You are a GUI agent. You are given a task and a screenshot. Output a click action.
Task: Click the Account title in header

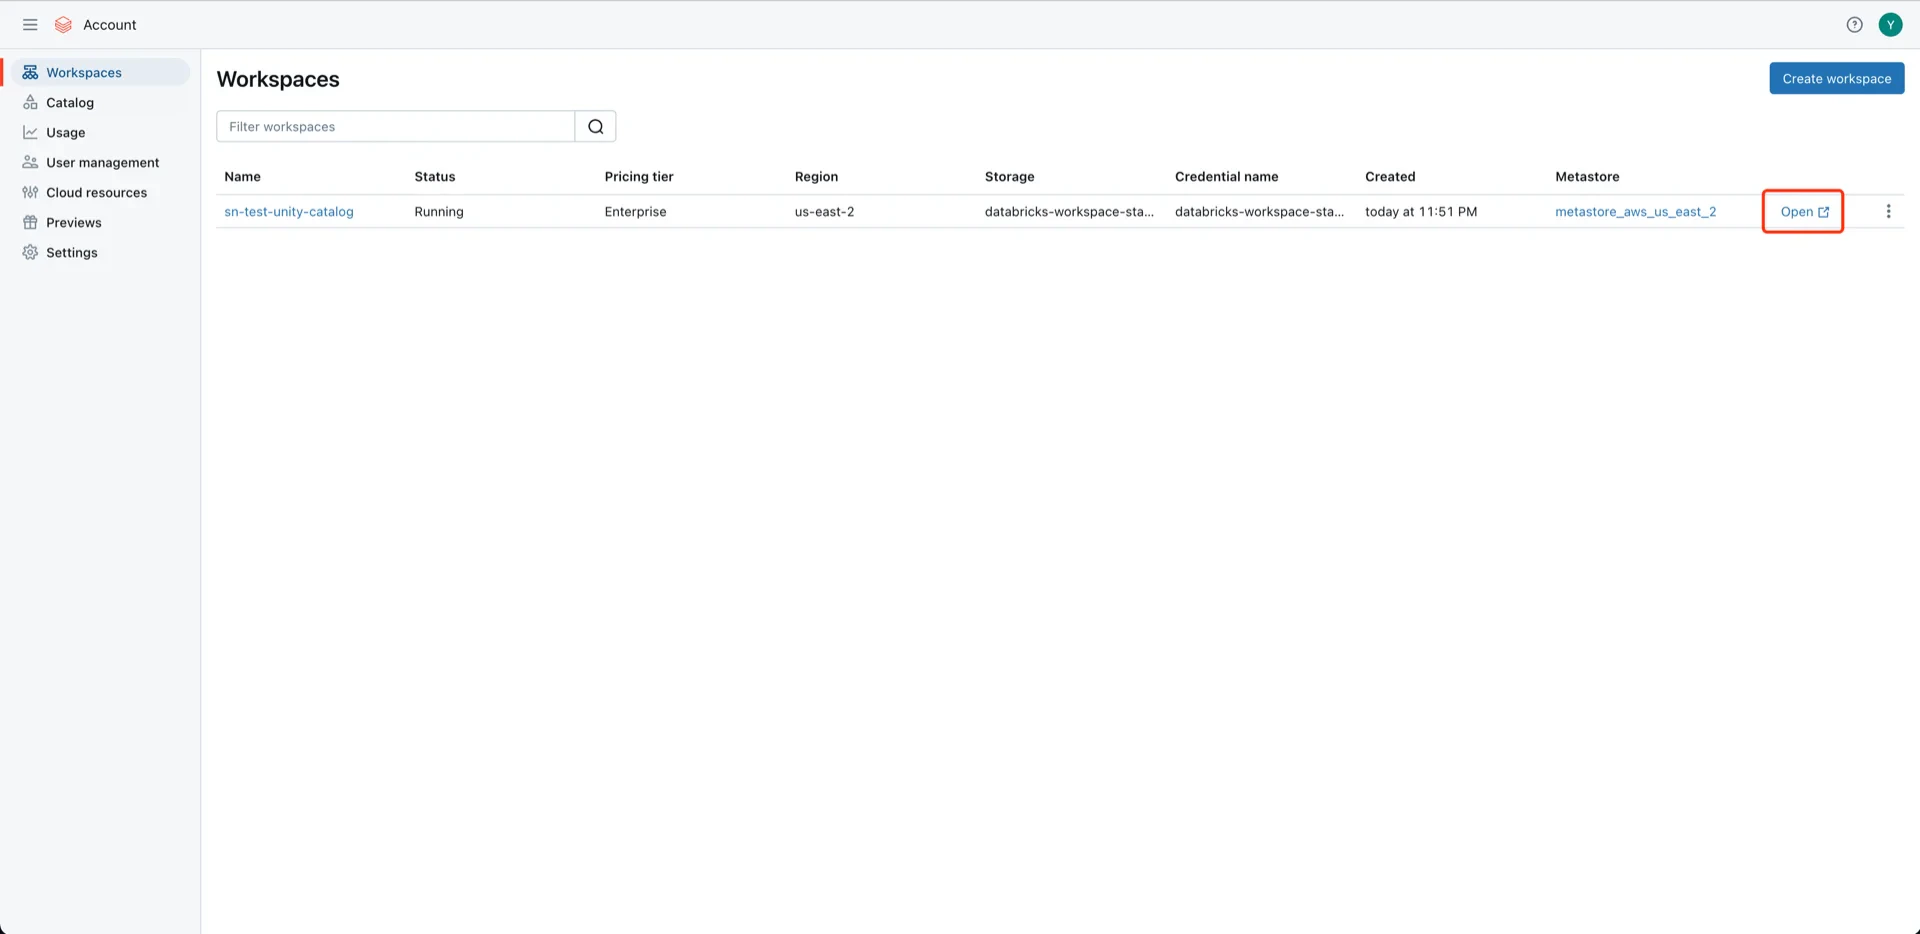click(x=110, y=25)
